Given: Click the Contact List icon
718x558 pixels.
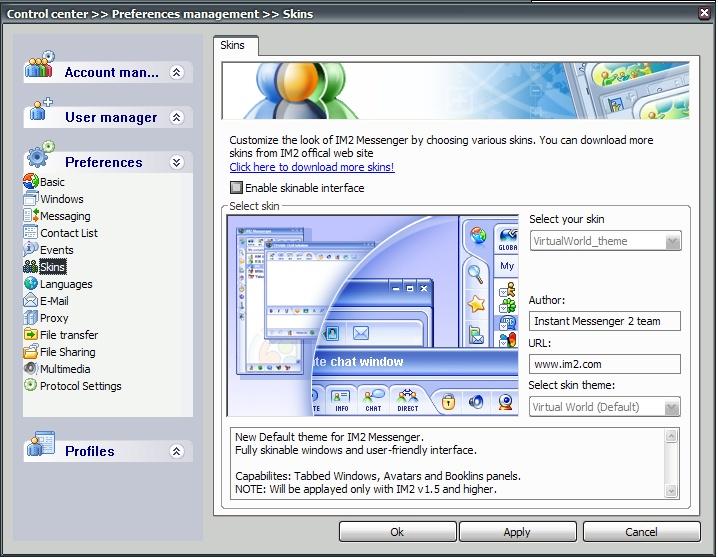Looking at the screenshot, I should pyautogui.click(x=31, y=232).
